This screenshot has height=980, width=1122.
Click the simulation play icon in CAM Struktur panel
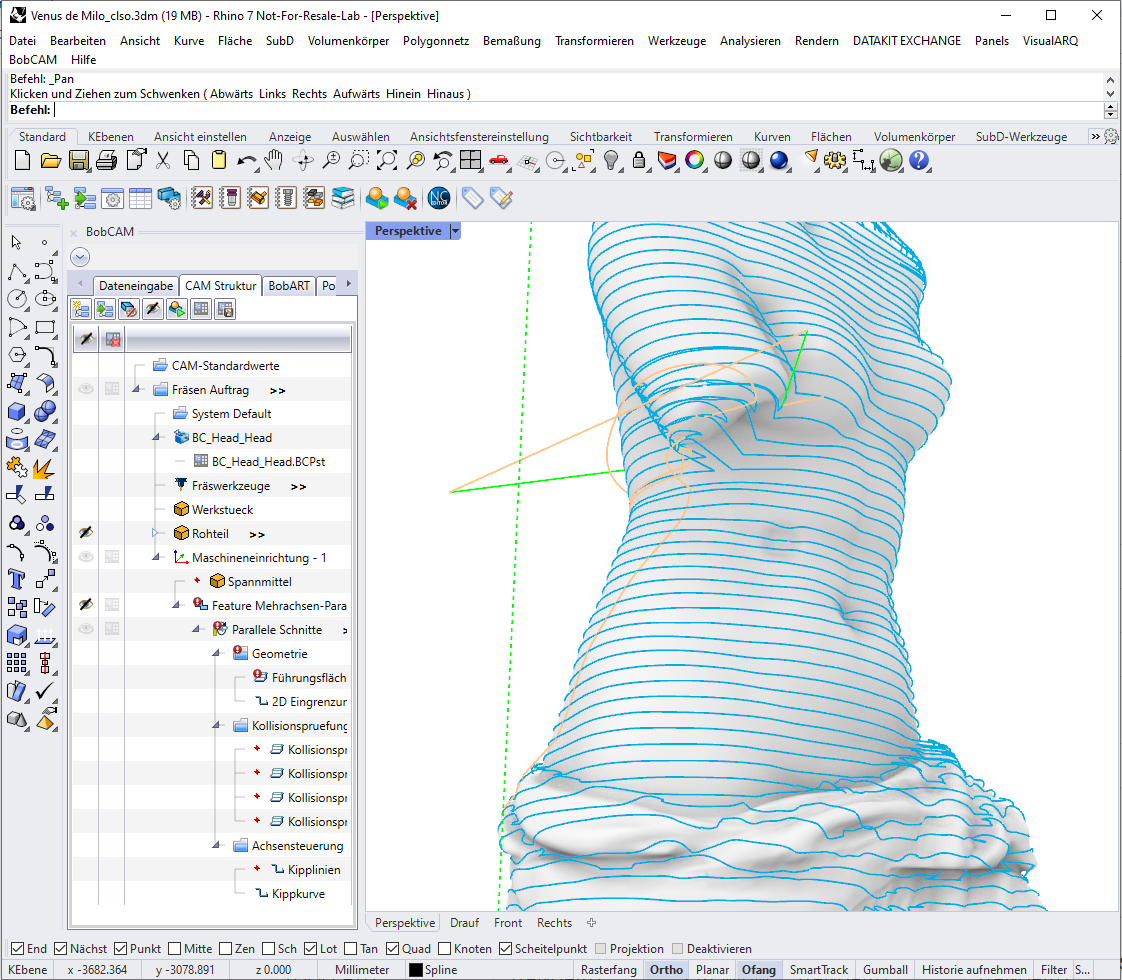pyautogui.click(x=175, y=309)
